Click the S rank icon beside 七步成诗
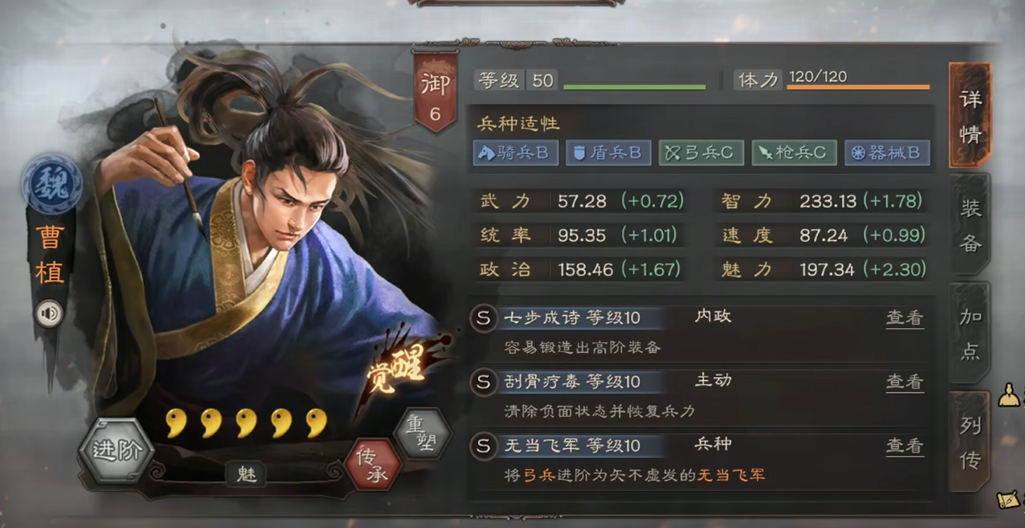This screenshot has width=1025, height=528. (x=483, y=318)
